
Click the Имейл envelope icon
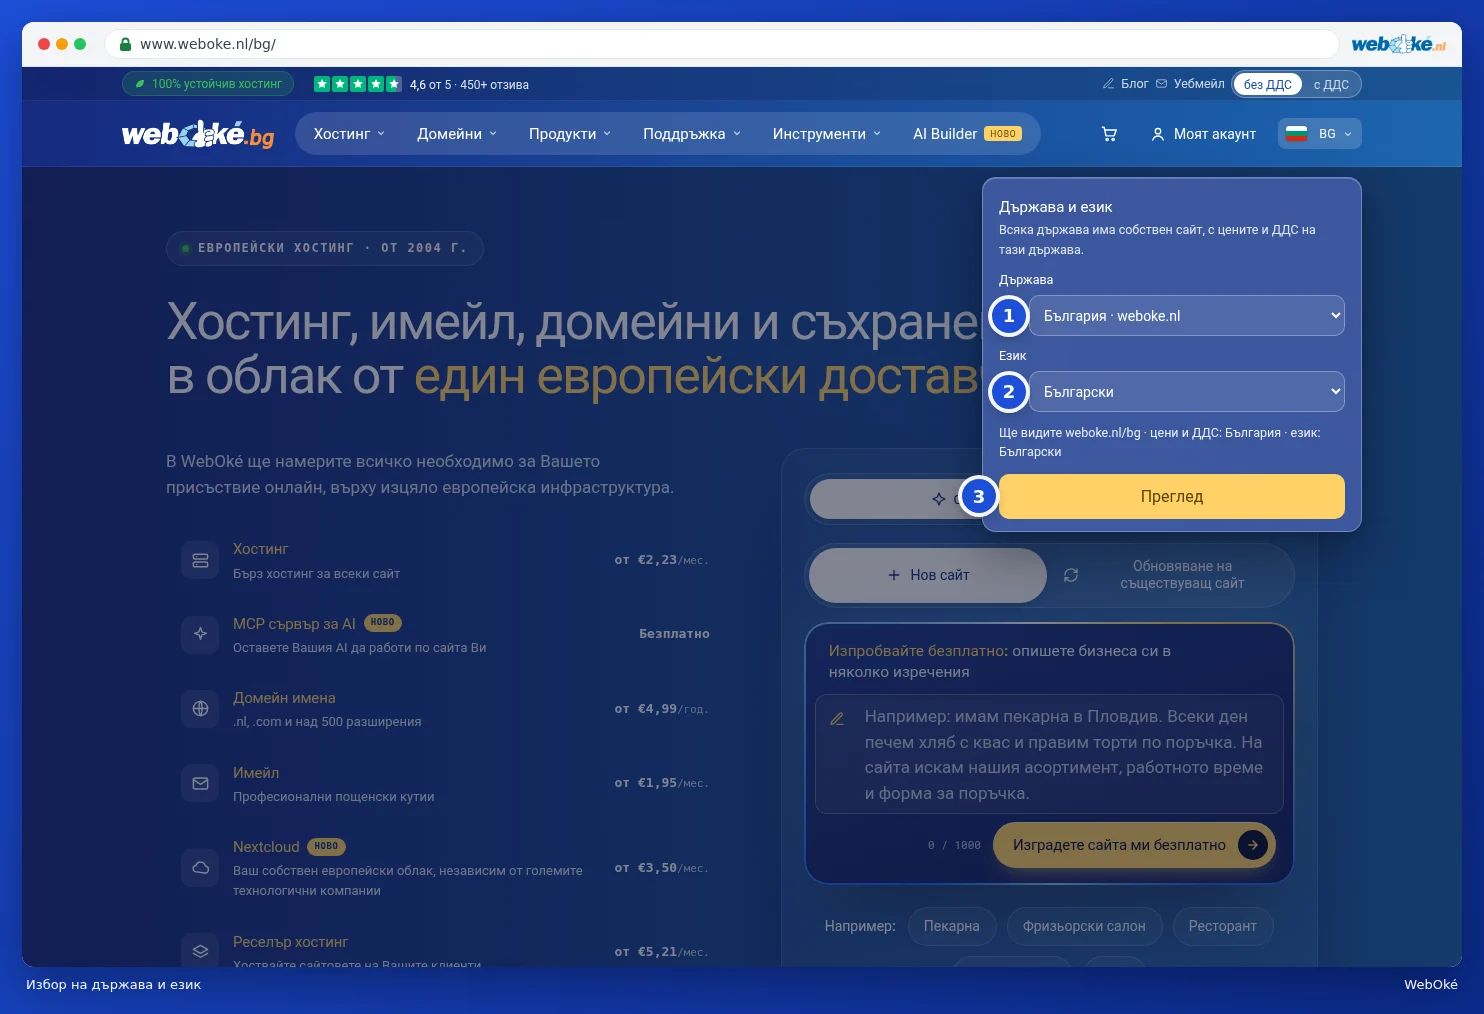pyautogui.click(x=200, y=784)
